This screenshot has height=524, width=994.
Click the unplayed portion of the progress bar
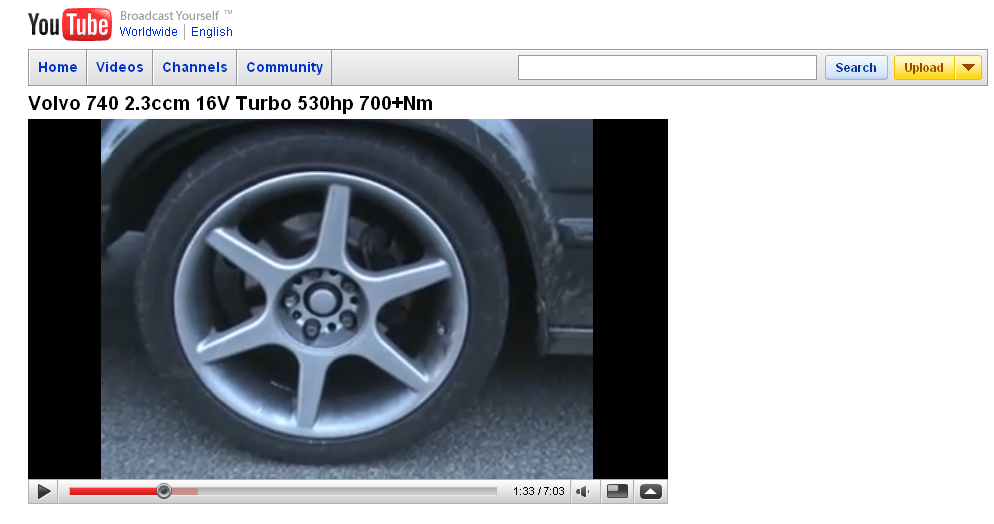pyautogui.click(x=347, y=491)
